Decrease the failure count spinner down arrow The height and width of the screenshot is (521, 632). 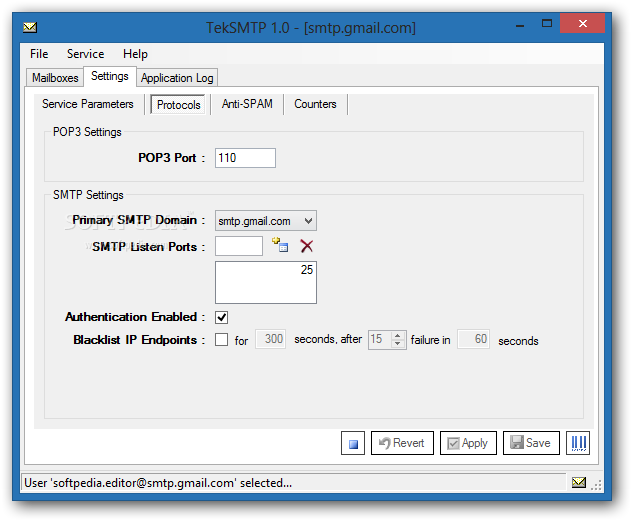(x=398, y=344)
